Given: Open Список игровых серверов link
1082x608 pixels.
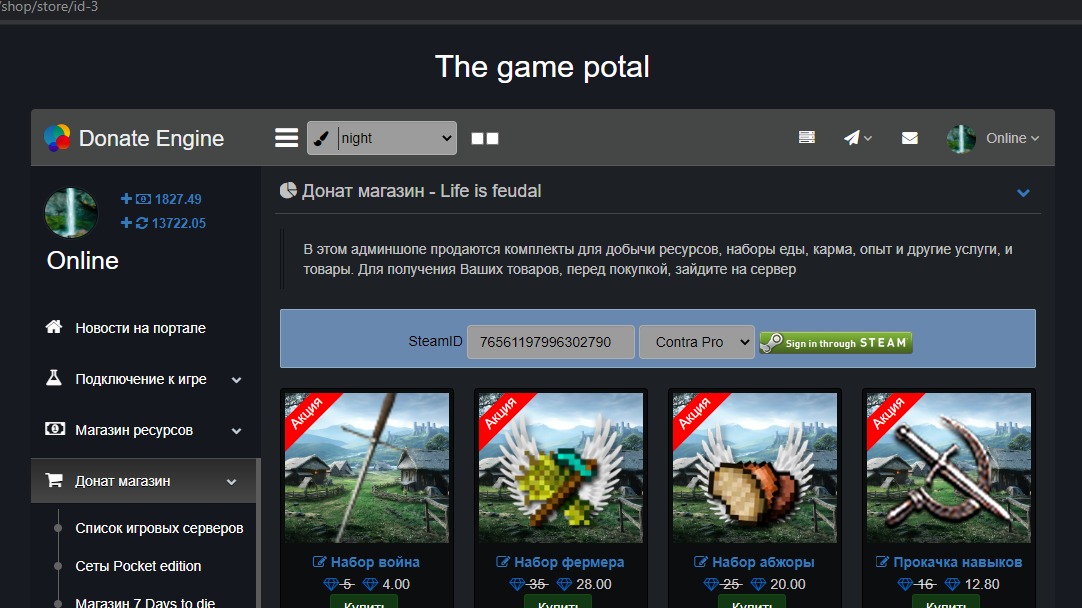Looking at the screenshot, I should pos(159,528).
